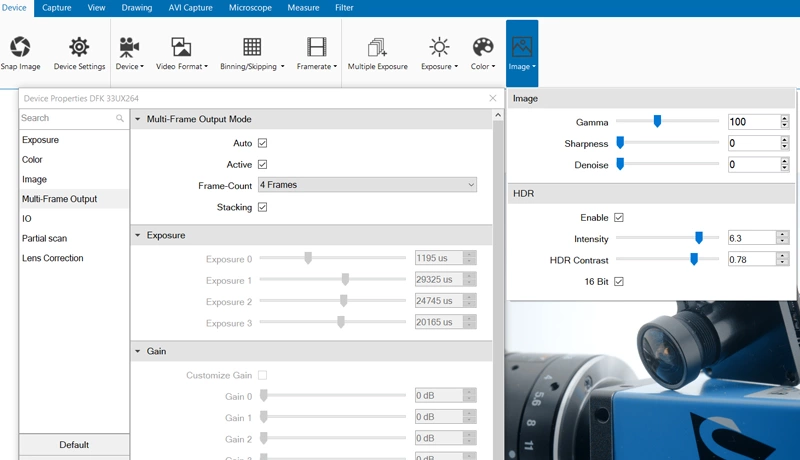
Task: Click the Binning/Skipping grid icon
Action: pos(252,47)
